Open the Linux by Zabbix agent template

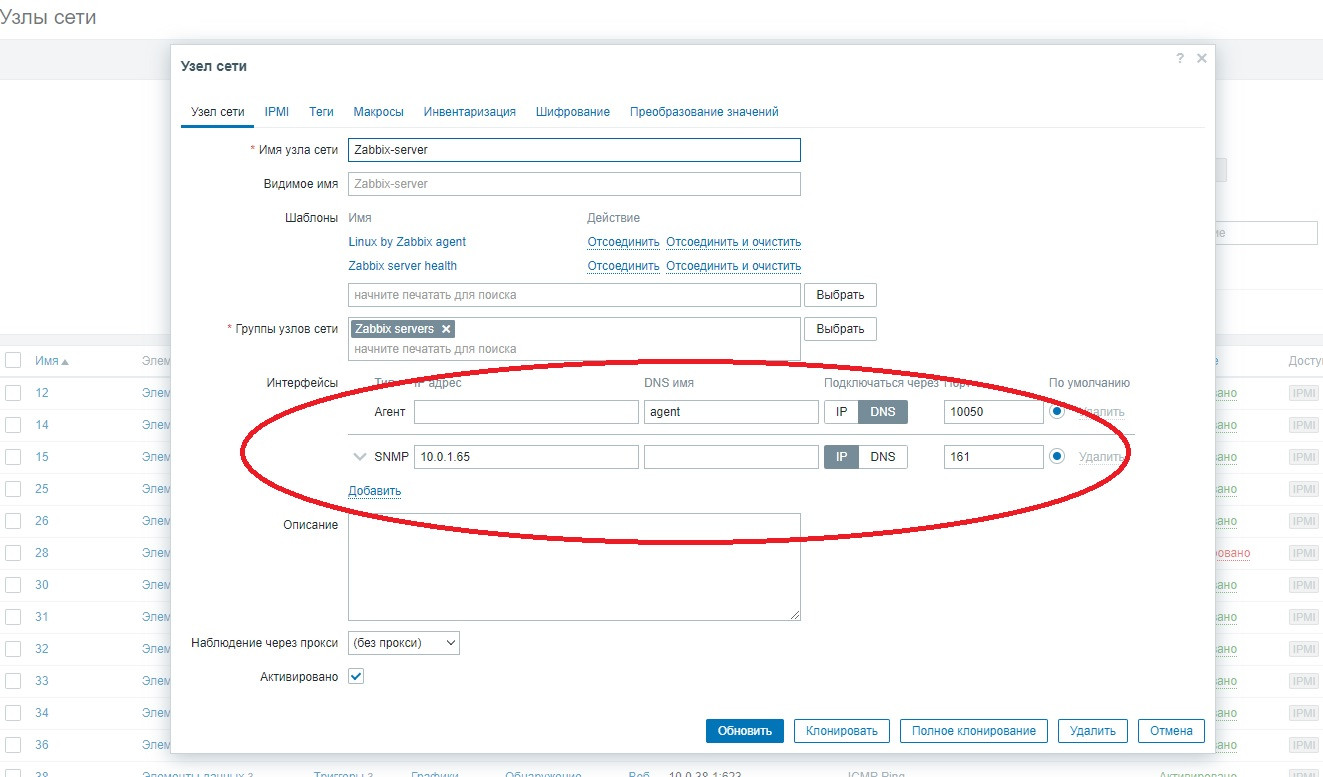407,242
